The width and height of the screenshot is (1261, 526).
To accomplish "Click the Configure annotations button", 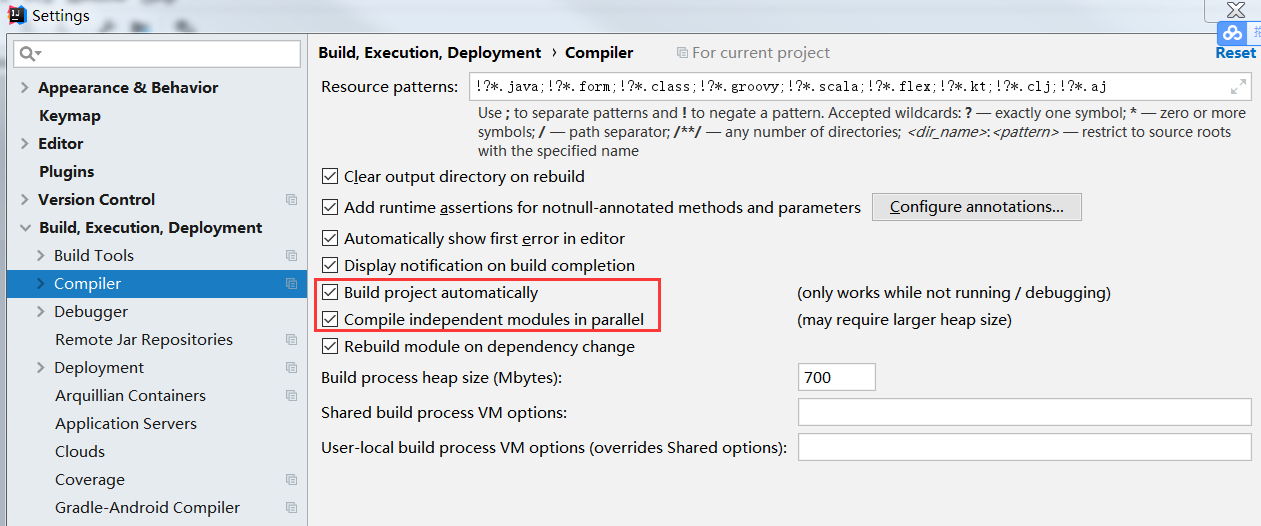I will [977, 207].
